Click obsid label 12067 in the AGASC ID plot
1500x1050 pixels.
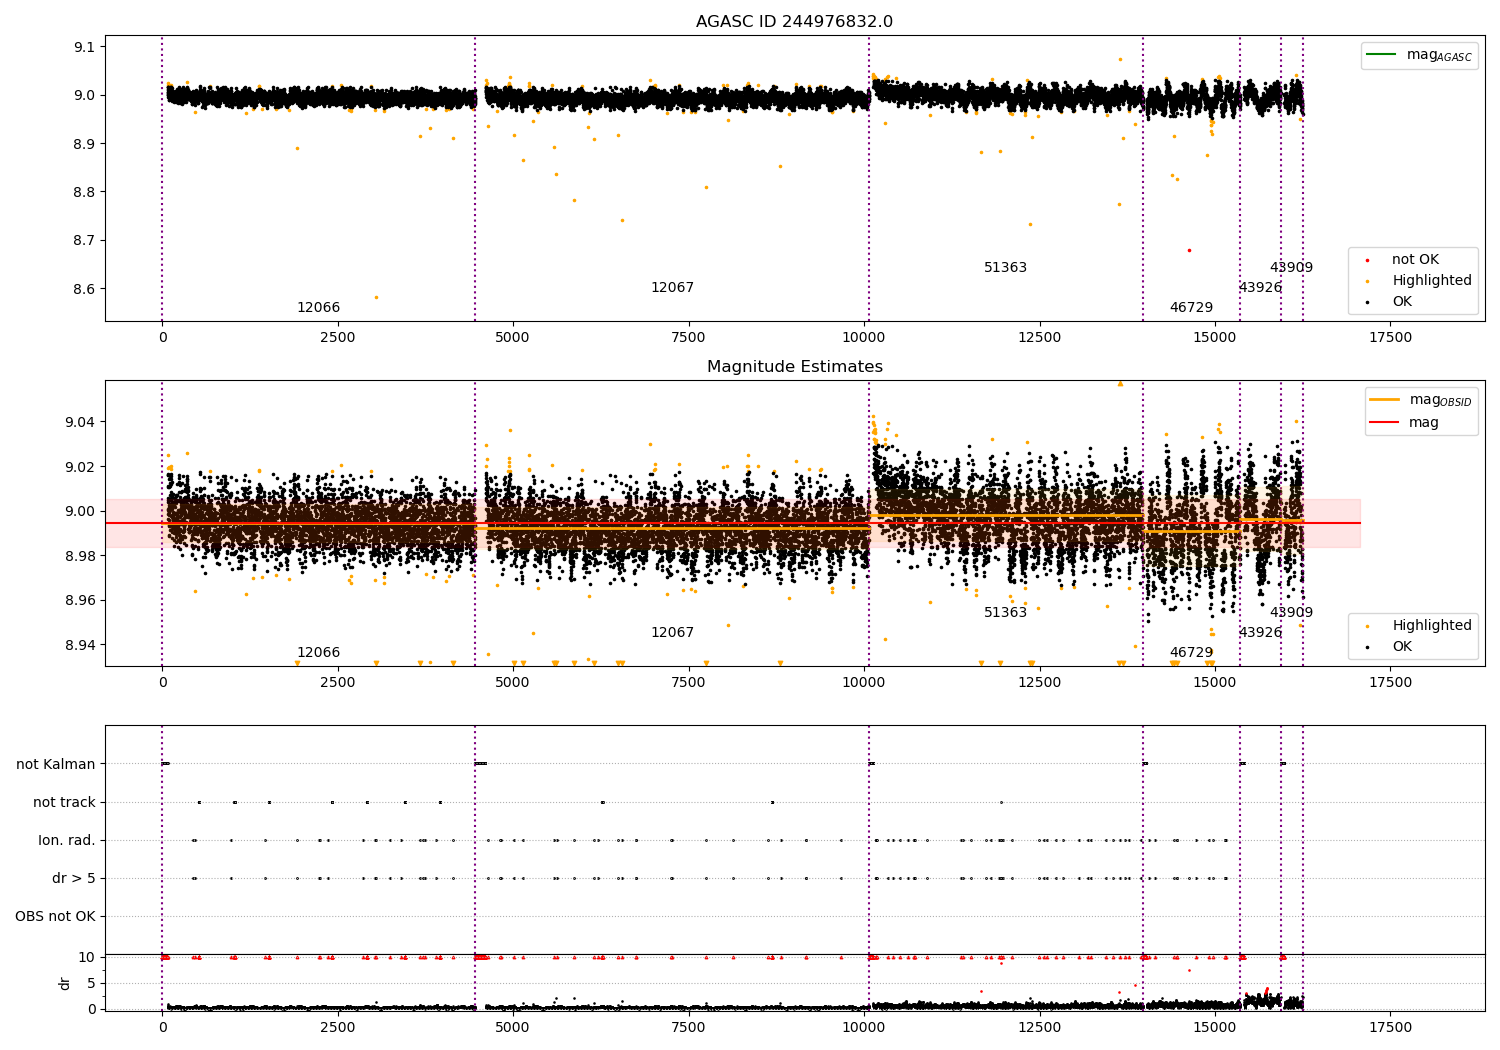[x=672, y=288]
